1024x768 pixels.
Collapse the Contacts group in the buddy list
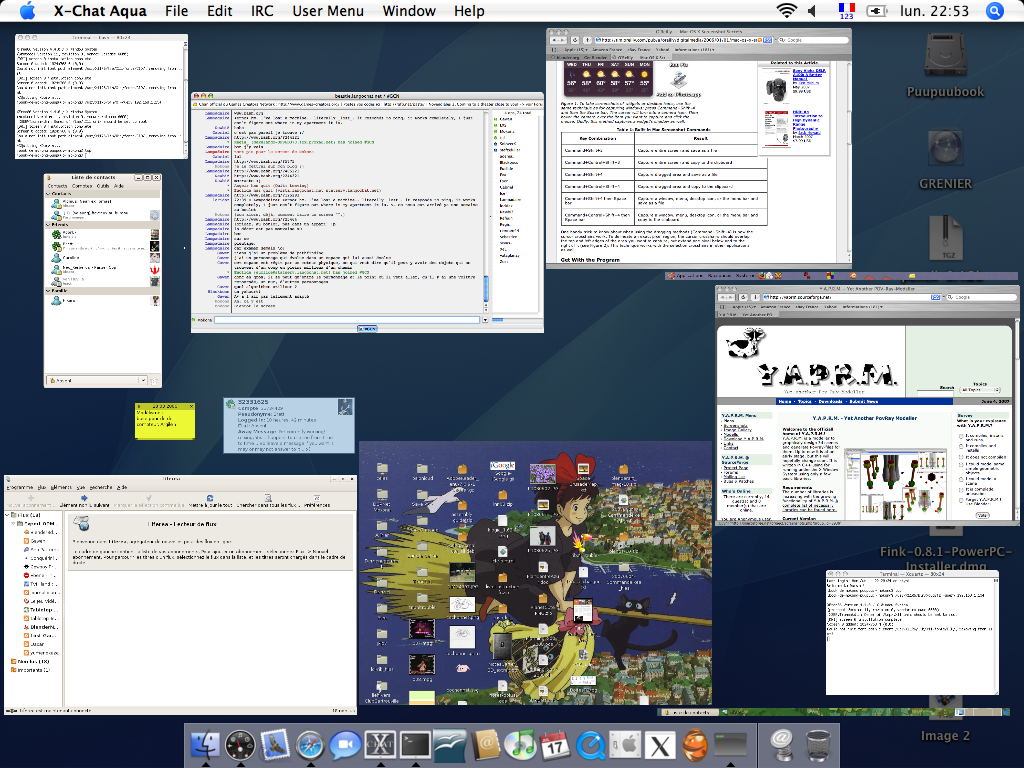point(48,194)
